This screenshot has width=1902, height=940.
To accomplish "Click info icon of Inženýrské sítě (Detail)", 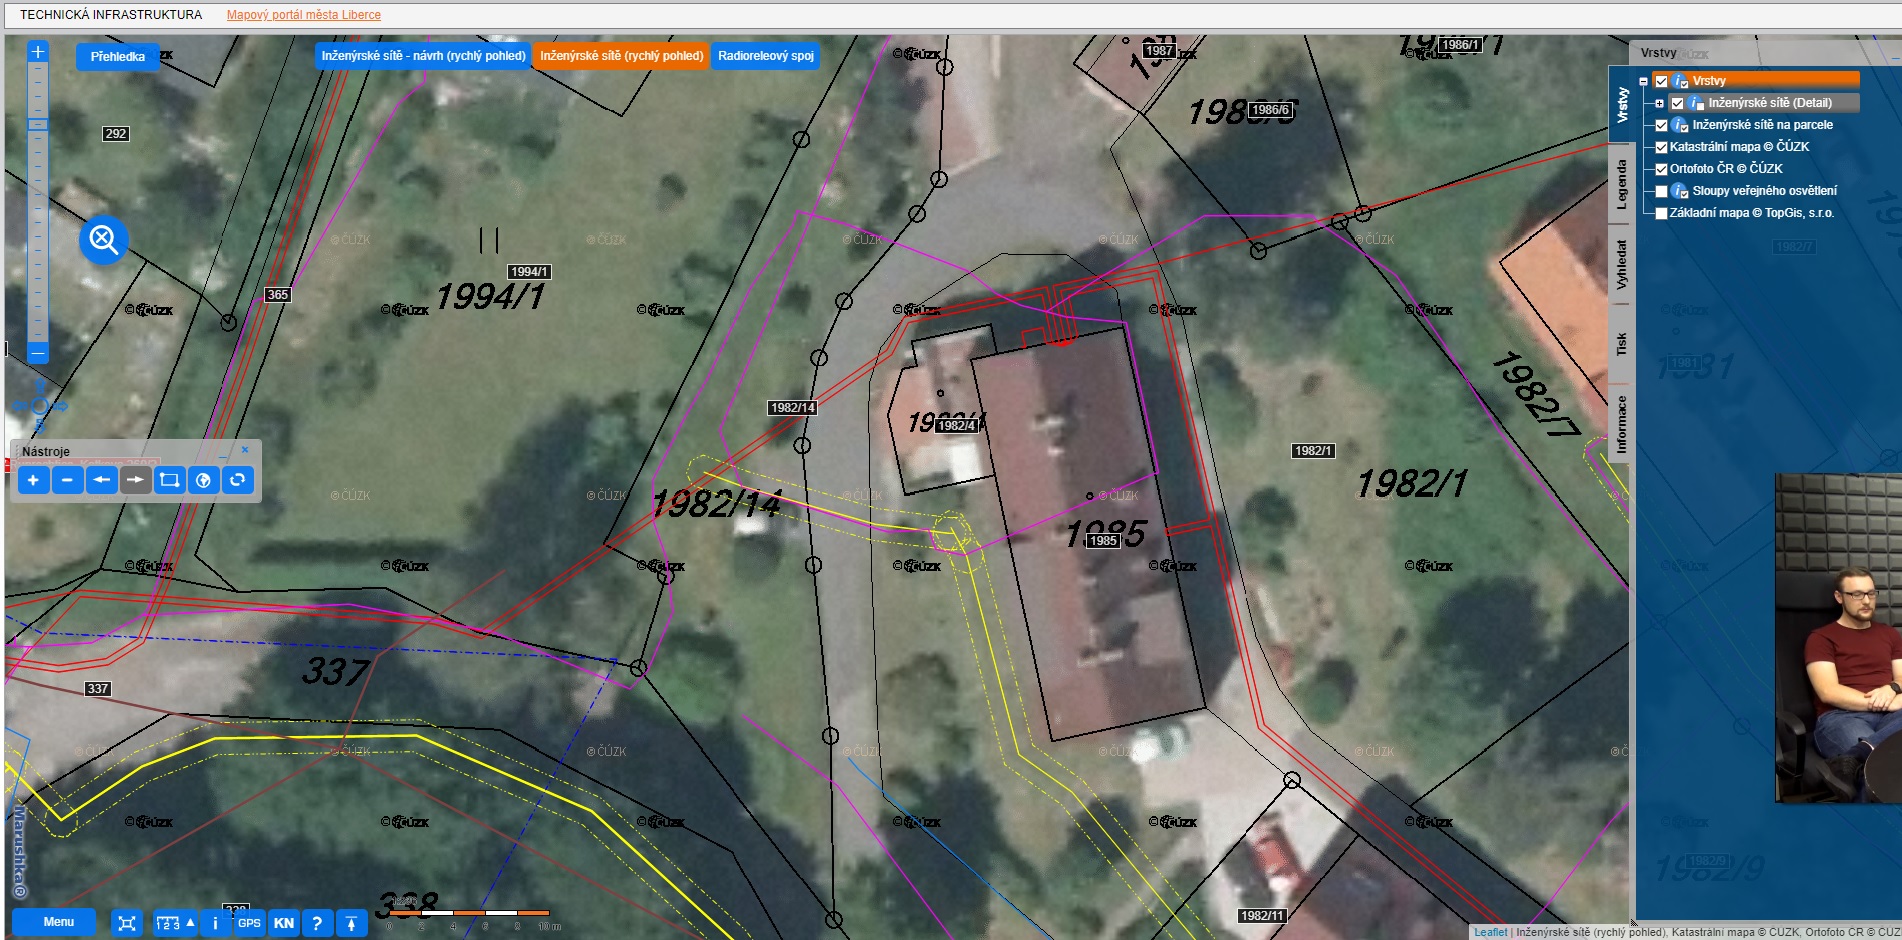I will 1696,103.
